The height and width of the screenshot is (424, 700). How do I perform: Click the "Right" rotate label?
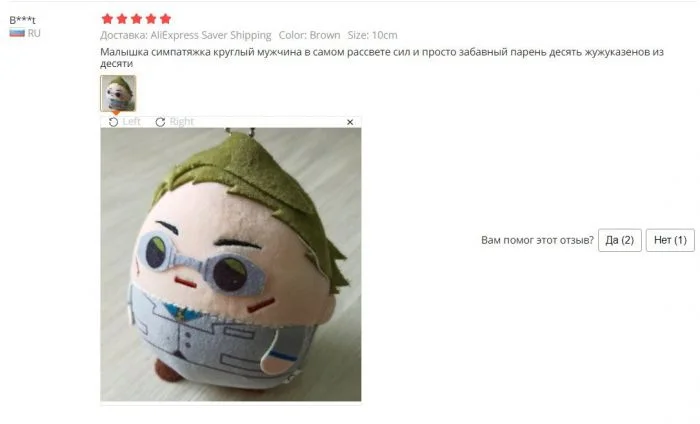coord(181,121)
